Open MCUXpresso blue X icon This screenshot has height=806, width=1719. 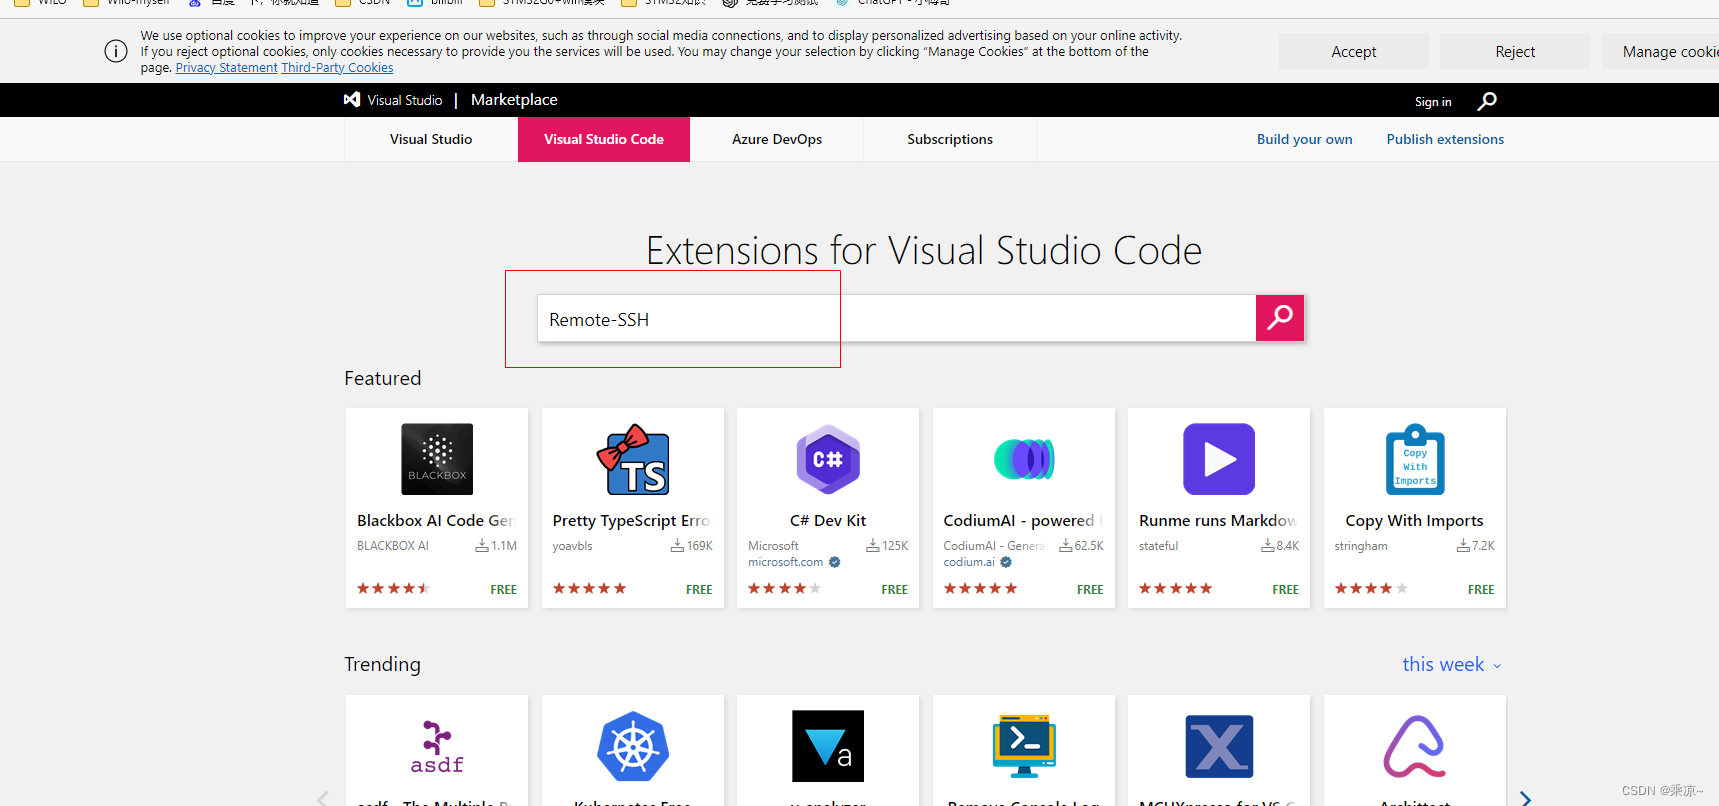[1219, 746]
